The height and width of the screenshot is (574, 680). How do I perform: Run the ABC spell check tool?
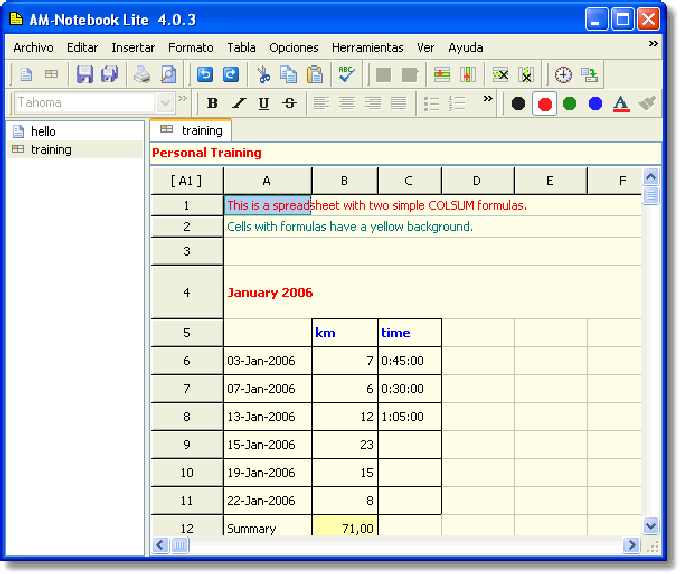pos(347,74)
